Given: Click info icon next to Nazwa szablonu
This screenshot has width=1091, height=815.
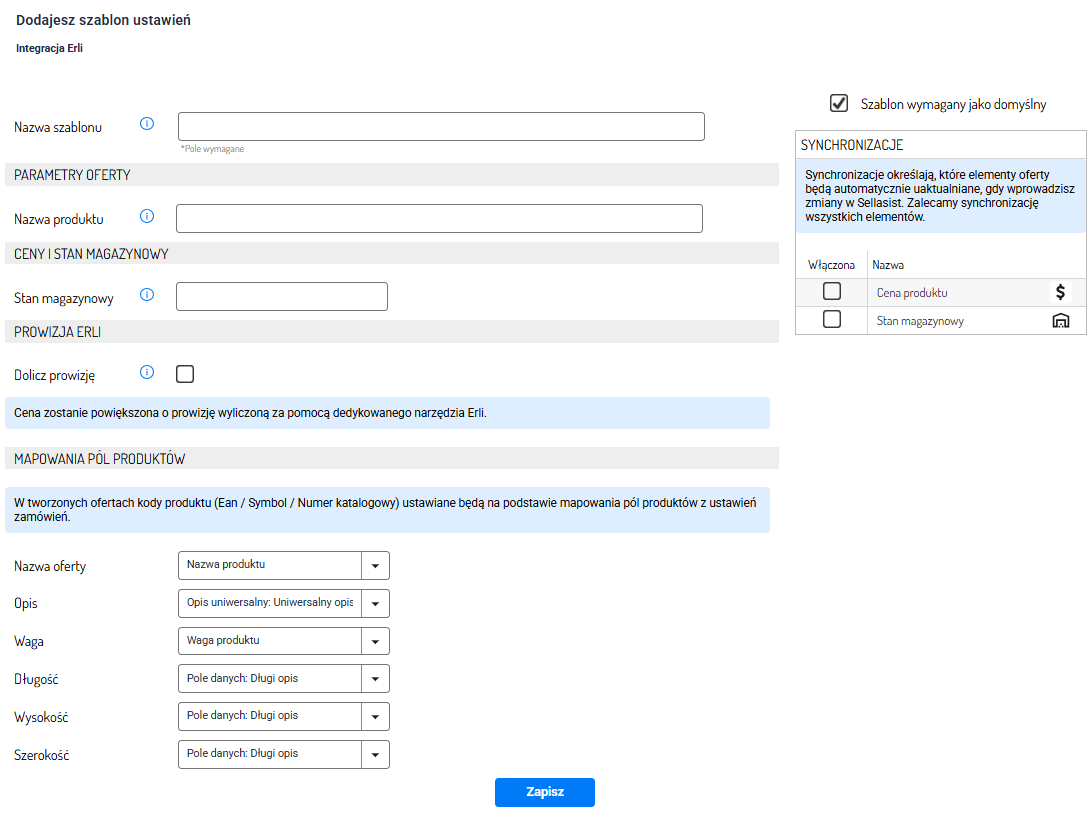Looking at the screenshot, I should (x=147, y=124).
